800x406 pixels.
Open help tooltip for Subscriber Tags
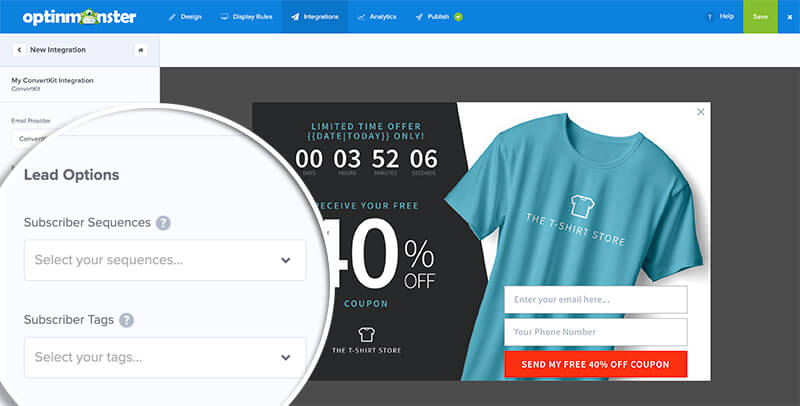click(127, 320)
